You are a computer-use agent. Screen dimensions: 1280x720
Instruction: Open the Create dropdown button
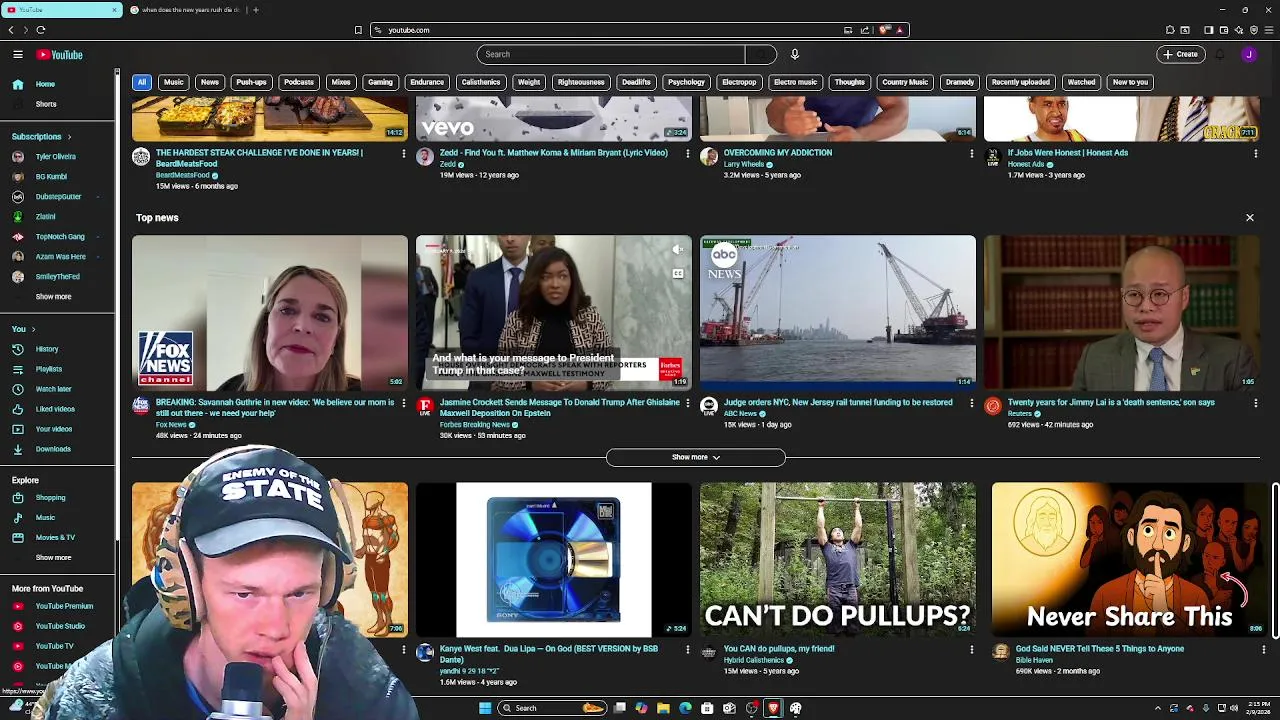(x=1180, y=54)
